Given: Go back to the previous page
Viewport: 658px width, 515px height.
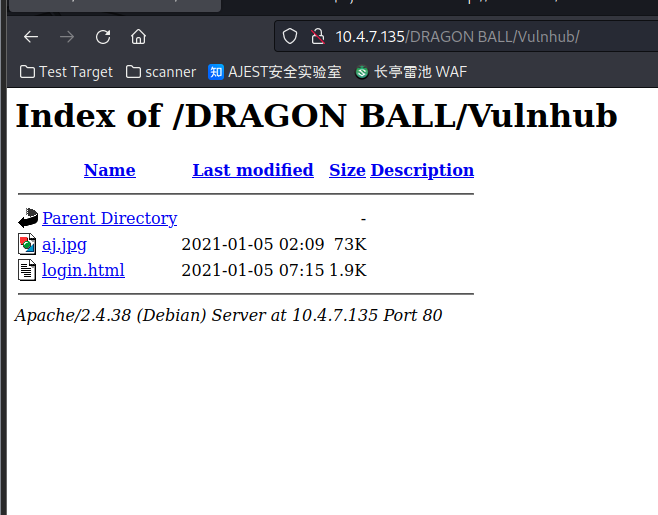Looking at the screenshot, I should coord(31,37).
